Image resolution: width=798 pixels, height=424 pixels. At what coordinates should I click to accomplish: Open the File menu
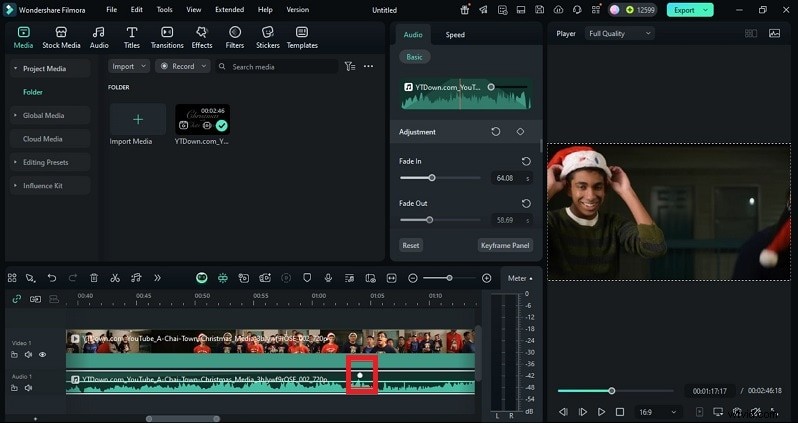click(111, 10)
